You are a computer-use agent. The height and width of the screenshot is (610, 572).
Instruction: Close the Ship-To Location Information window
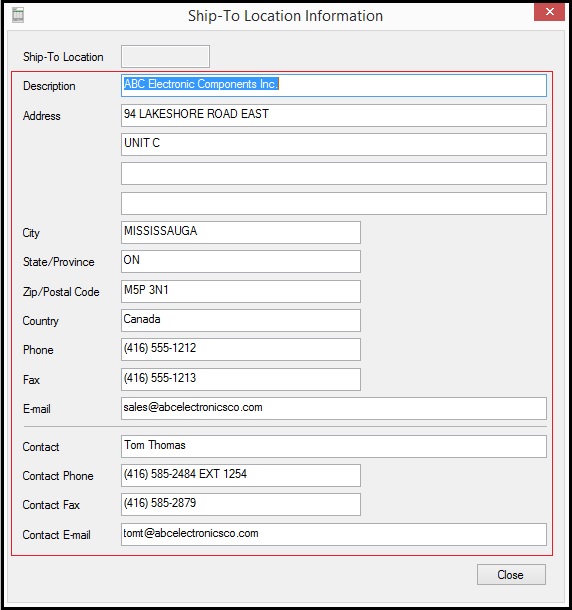pyautogui.click(x=549, y=12)
